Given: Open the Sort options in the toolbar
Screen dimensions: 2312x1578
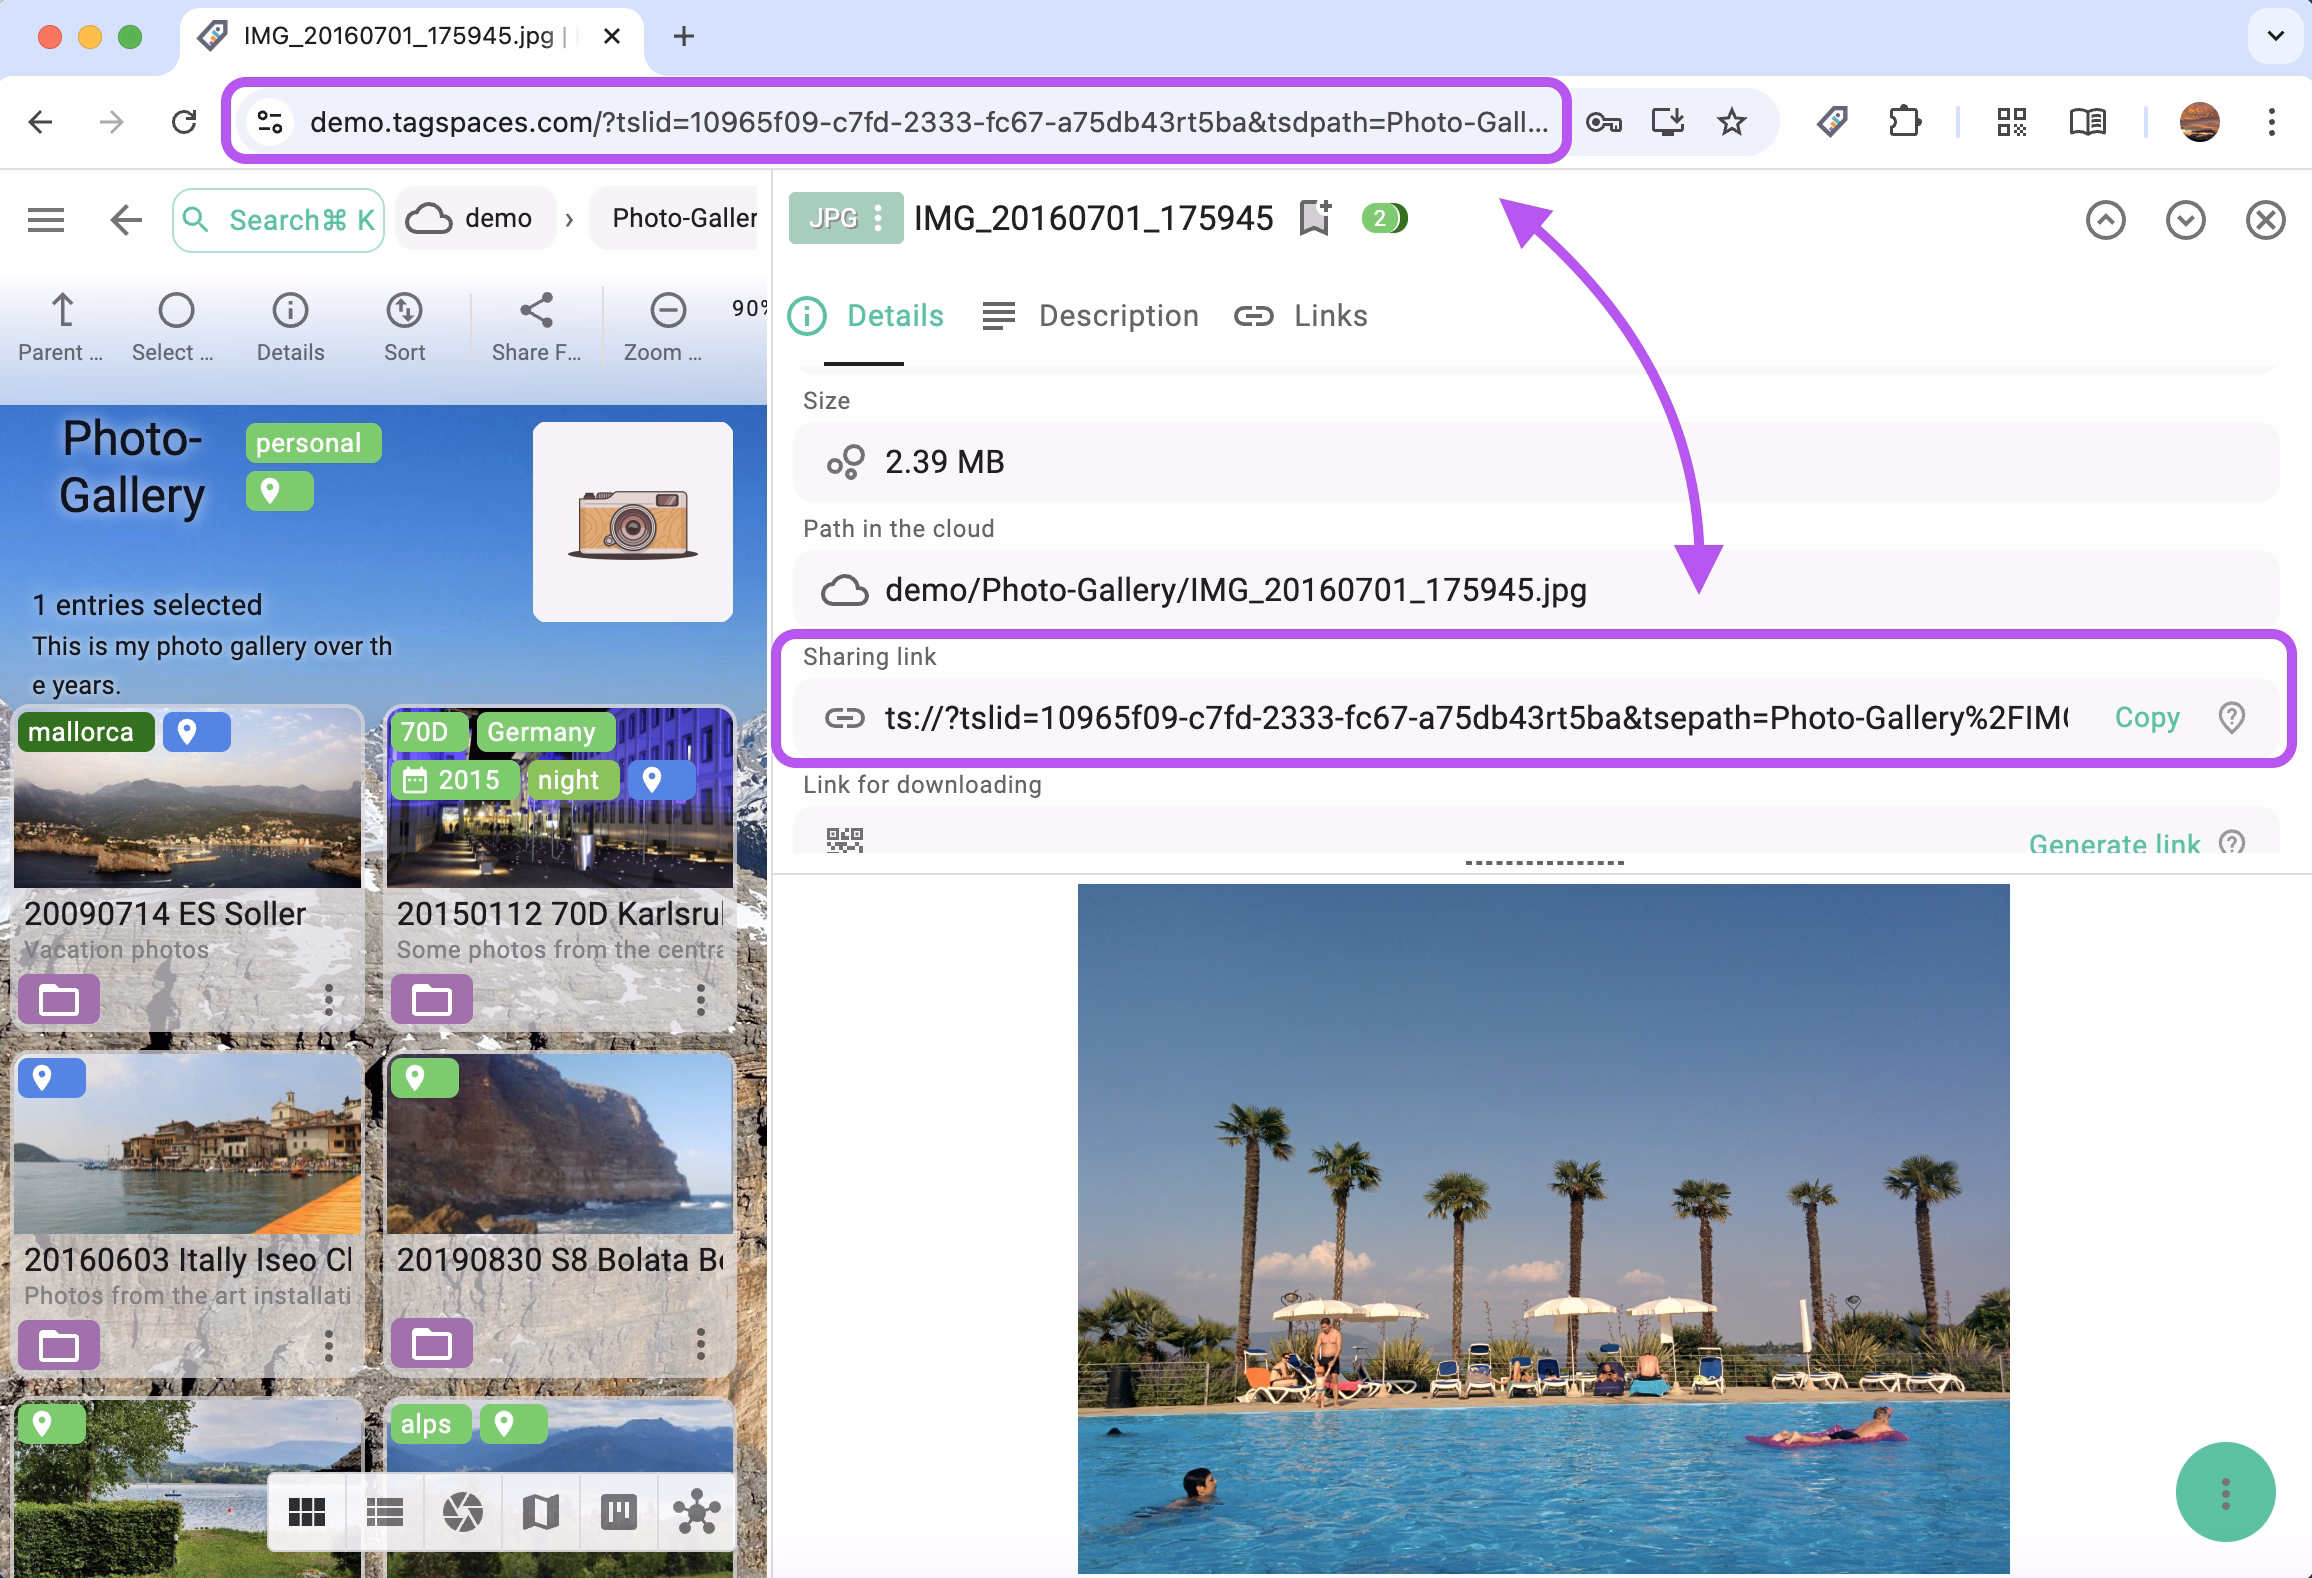Looking at the screenshot, I should tap(403, 322).
